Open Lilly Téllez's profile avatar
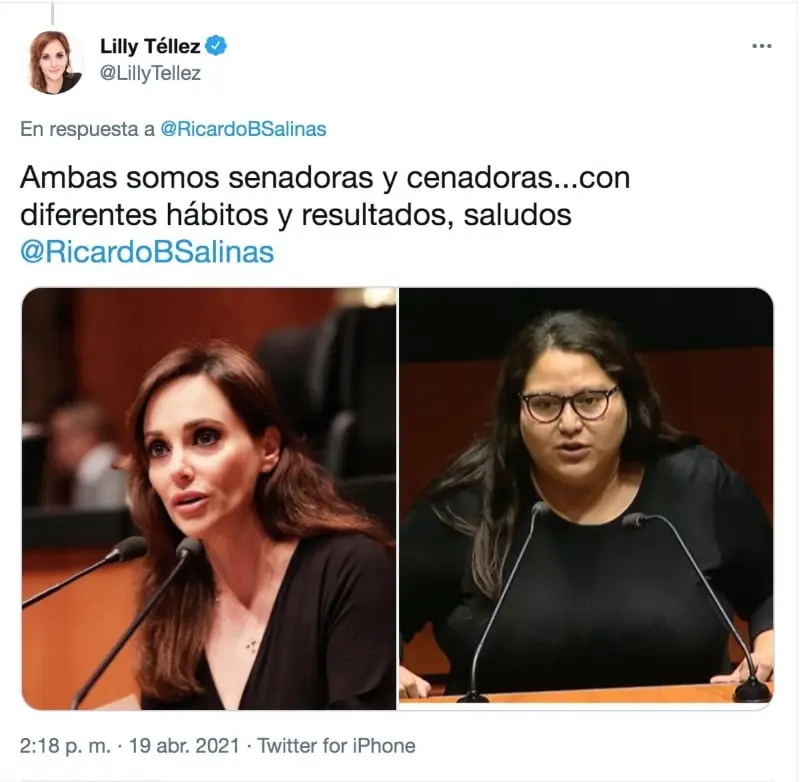The height and width of the screenshot is (782, 800). 53,62
